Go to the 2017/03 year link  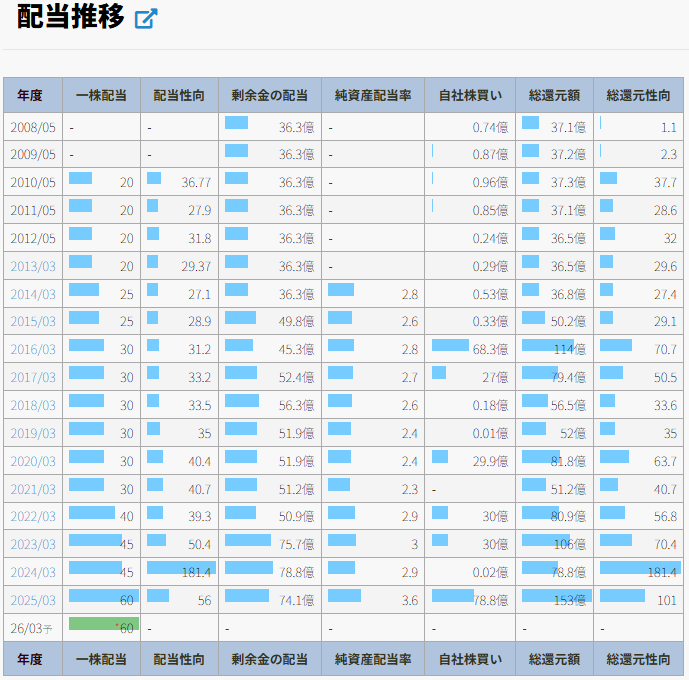32,377
